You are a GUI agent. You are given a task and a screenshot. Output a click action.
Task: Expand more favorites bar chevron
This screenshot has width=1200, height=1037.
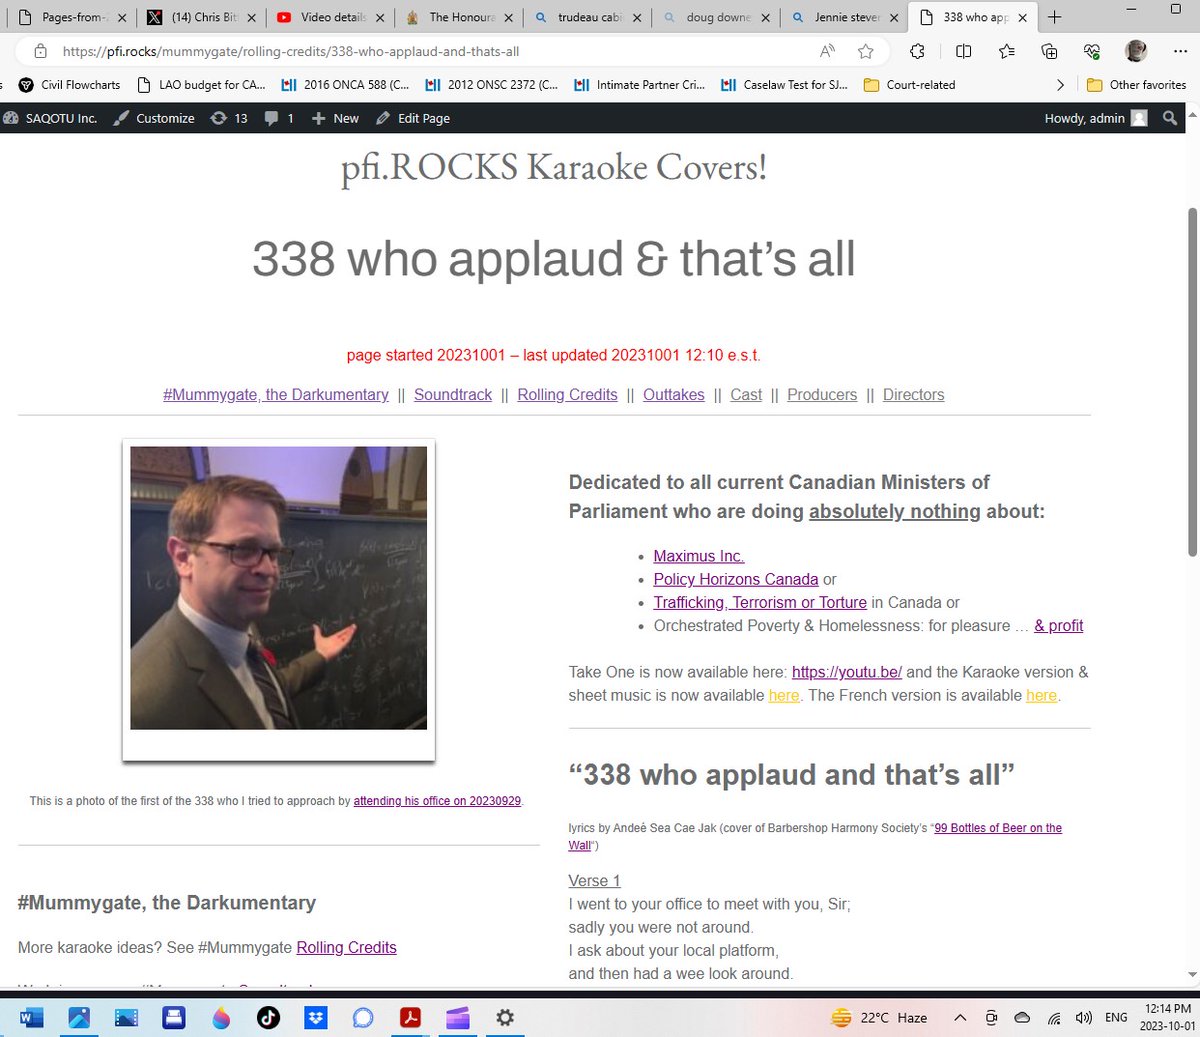(1060, 85)
